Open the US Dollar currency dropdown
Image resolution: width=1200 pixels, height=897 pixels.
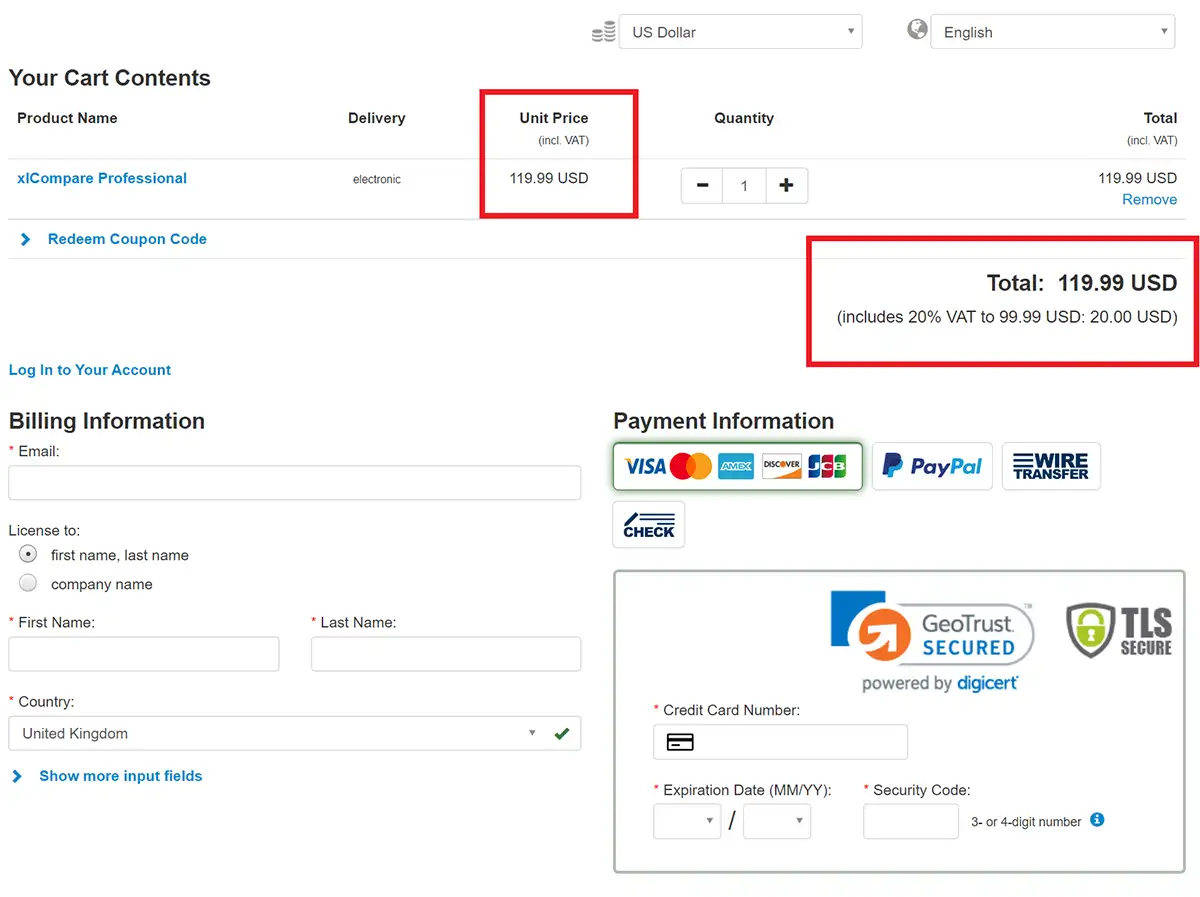coord(740,32)
